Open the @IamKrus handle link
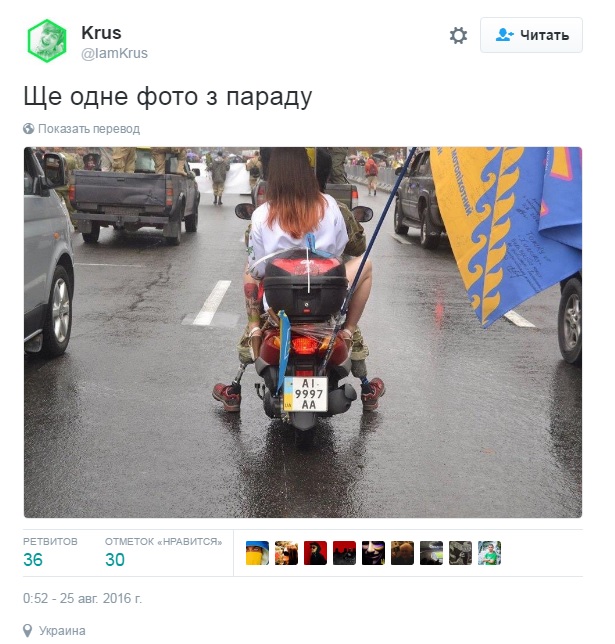Viewport: 615px width, 644px height. tap(114, 53)
